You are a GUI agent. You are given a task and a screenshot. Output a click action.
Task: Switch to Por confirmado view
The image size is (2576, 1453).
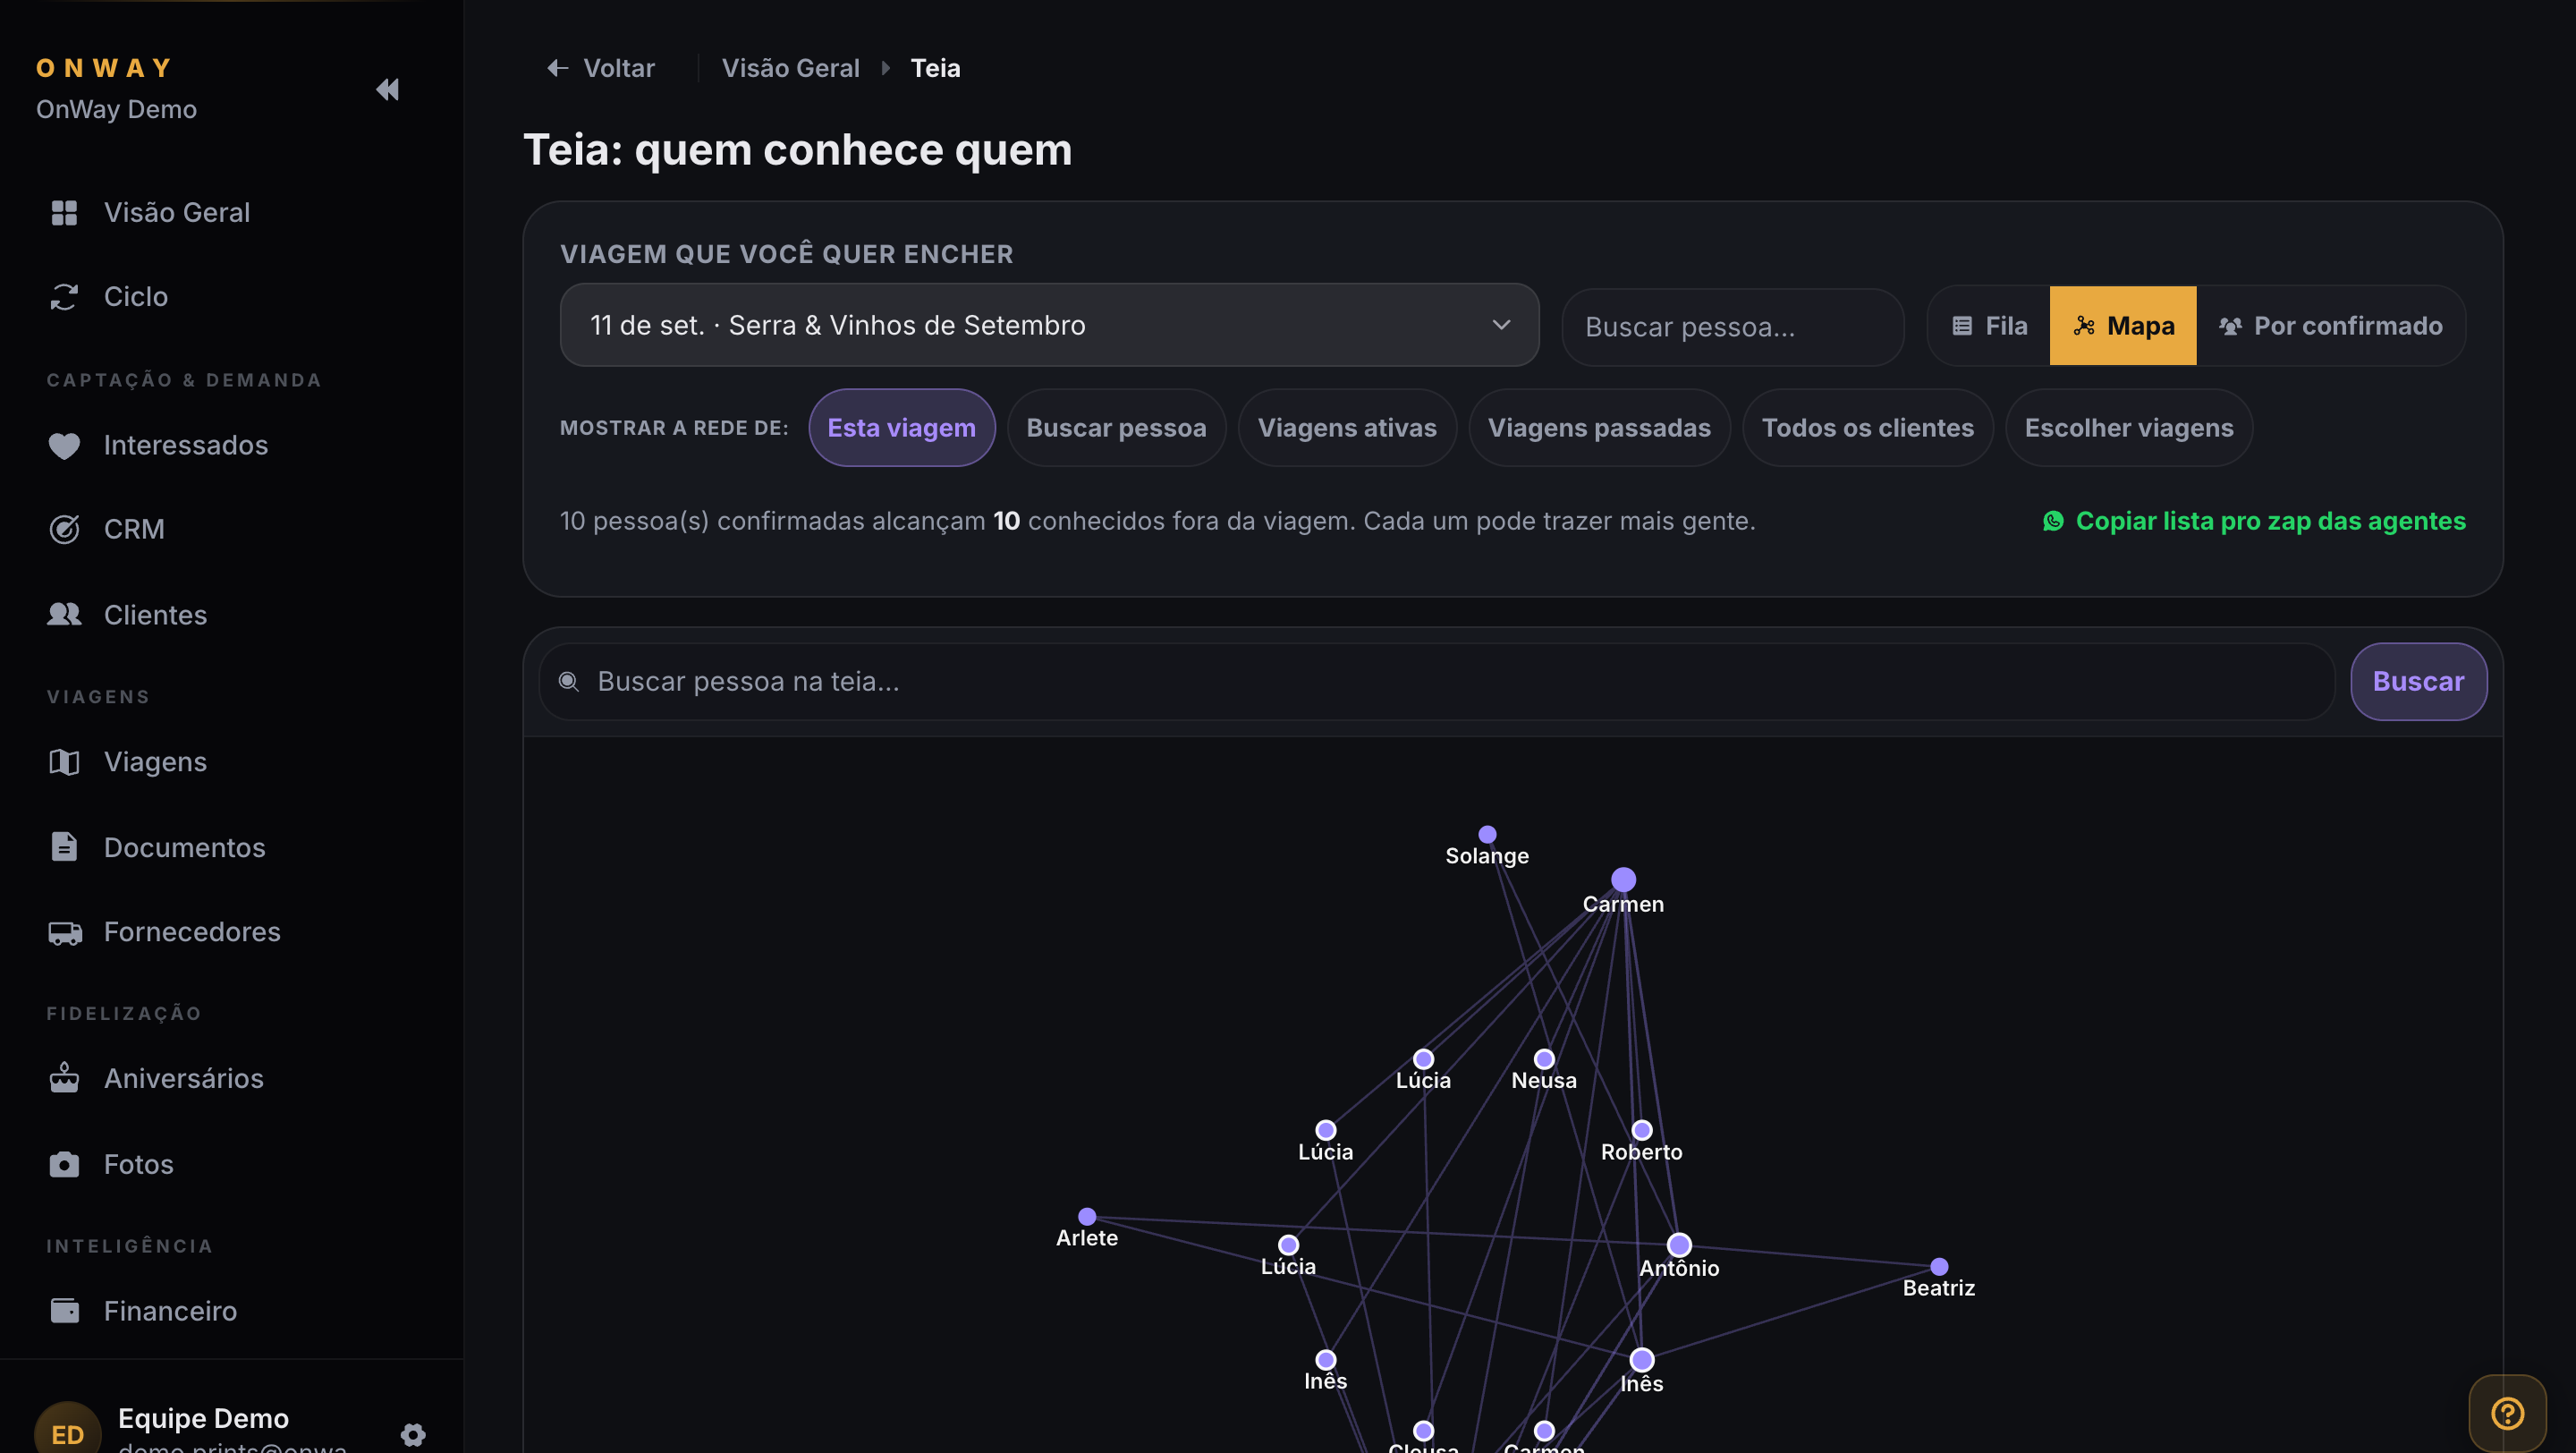pyautogui.click(x=2330, y=326)
